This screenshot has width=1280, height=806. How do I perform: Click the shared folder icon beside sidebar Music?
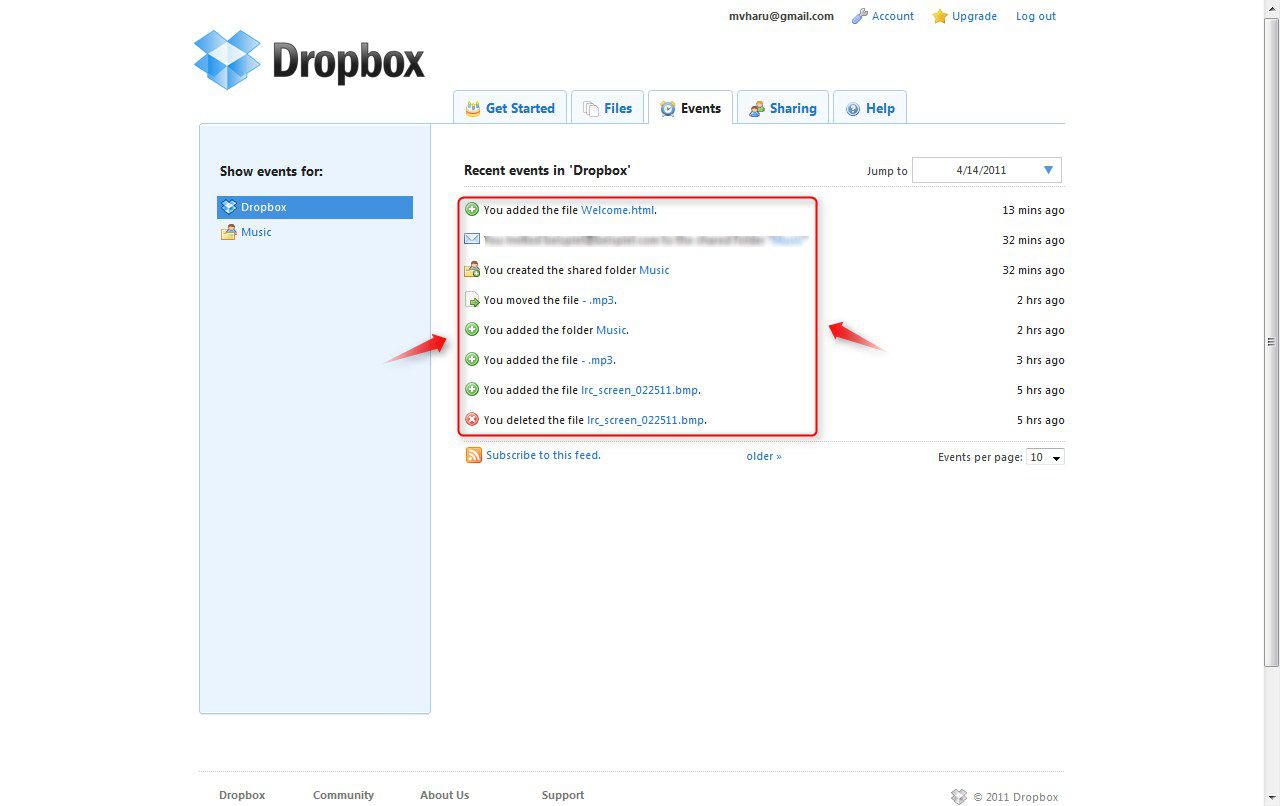pos(229,232)
